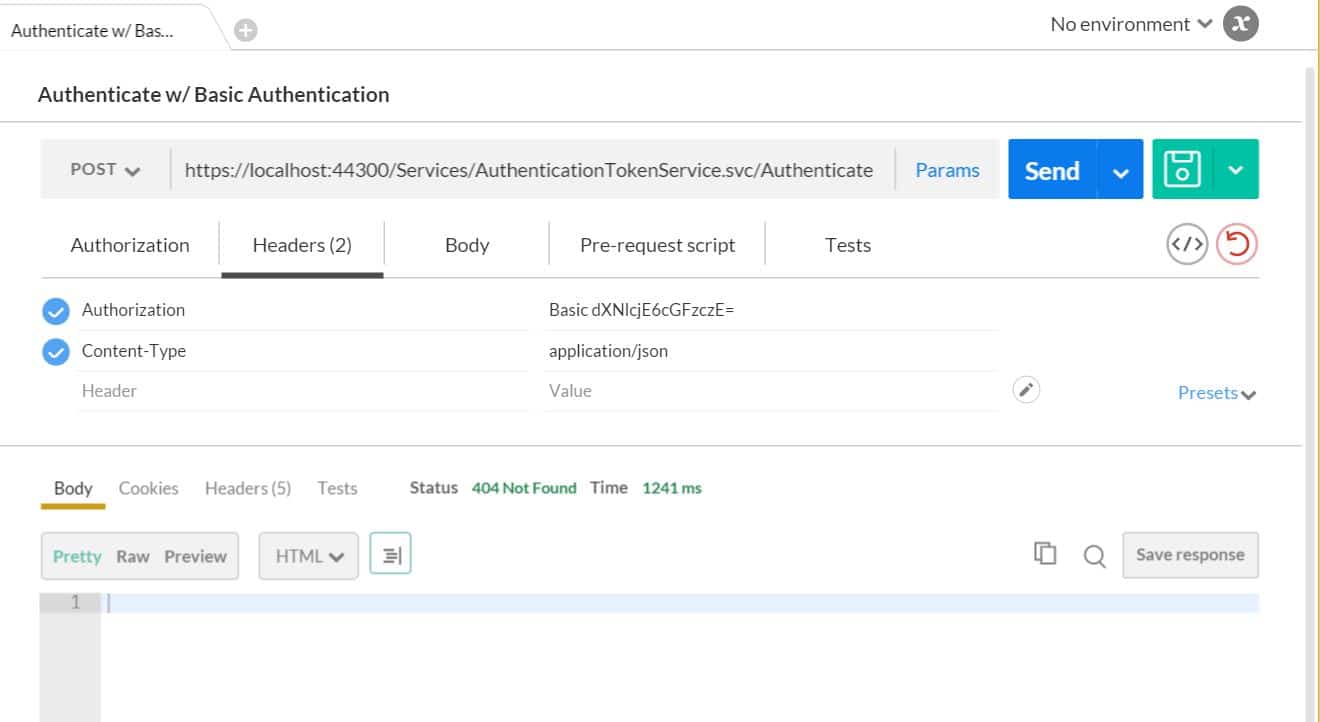The height and width of the screenshot is (722, 1320).
Task: Expand the Presets dropdown
Action: click(x=1215, y=392)
